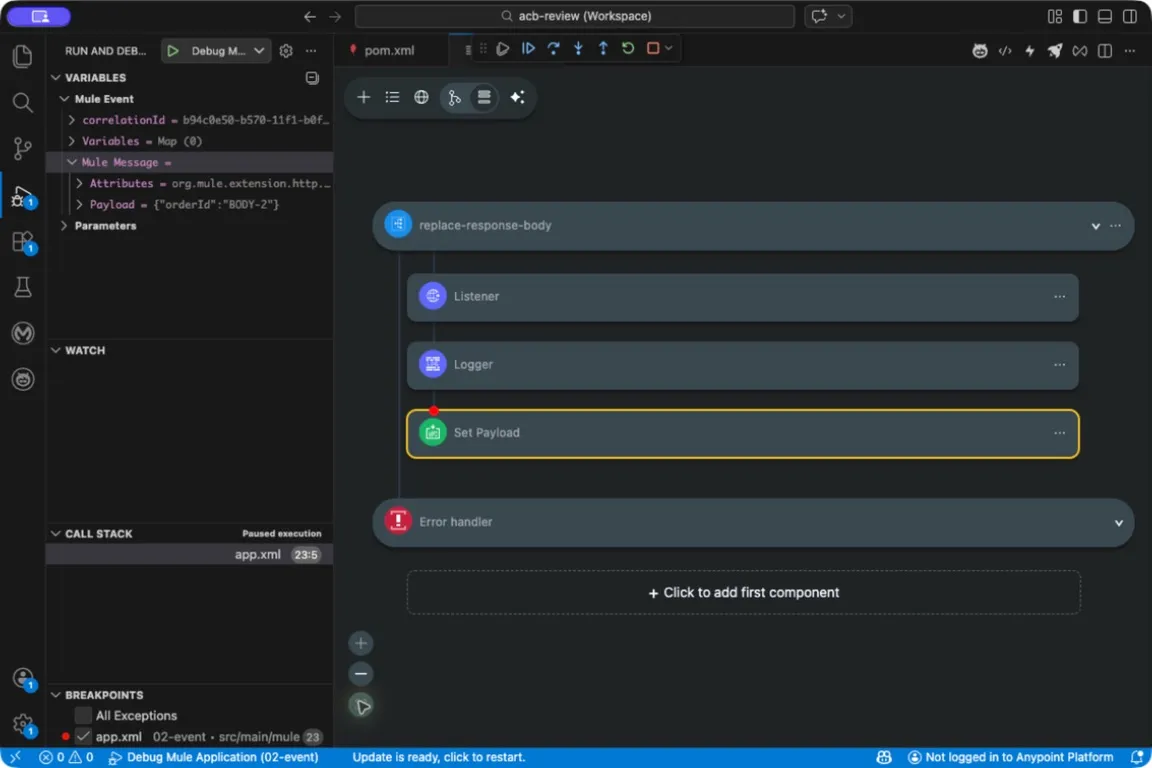Toggle the stacked layout icon in canvas toolbar
1152x768 pixels.
point(483,97)
